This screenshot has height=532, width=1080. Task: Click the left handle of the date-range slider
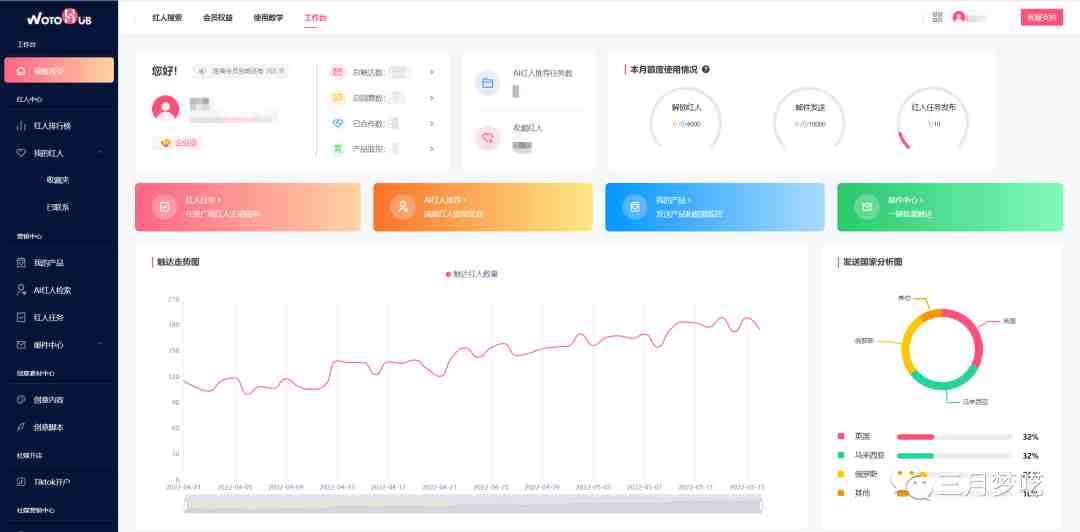[x=185, y=505]
